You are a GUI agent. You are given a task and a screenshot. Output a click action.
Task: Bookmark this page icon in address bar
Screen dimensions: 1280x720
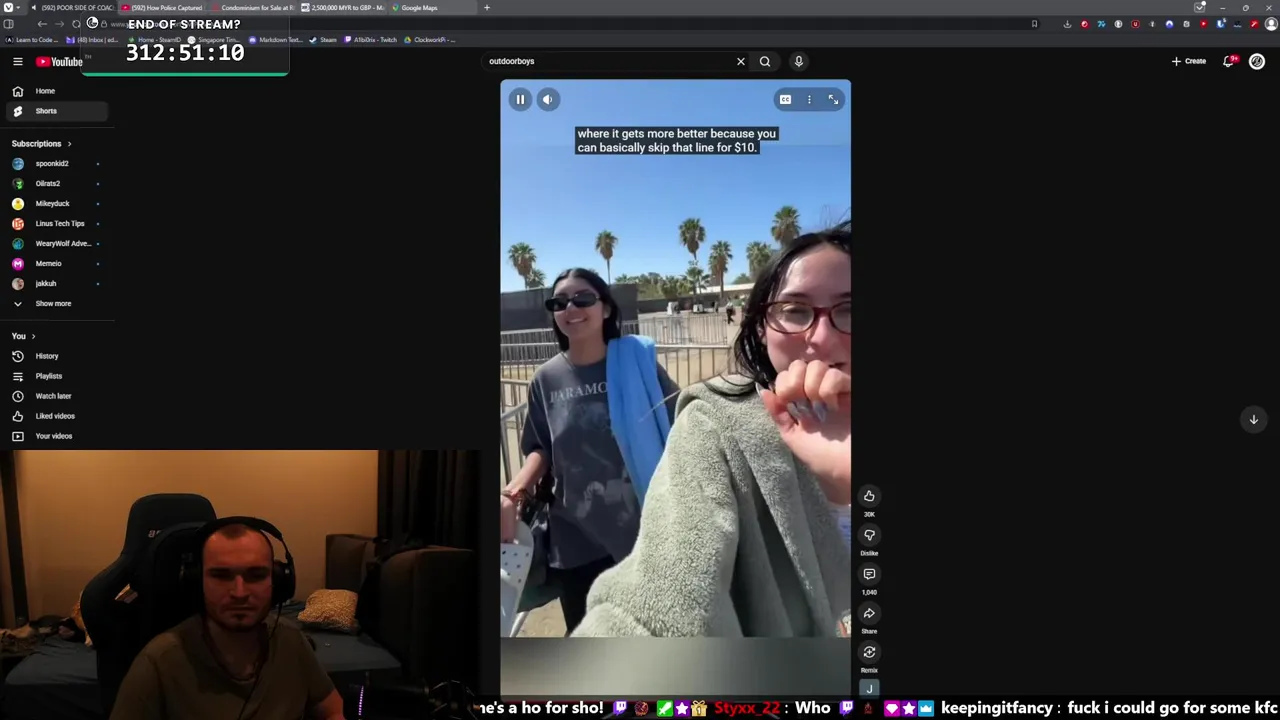1034,24
